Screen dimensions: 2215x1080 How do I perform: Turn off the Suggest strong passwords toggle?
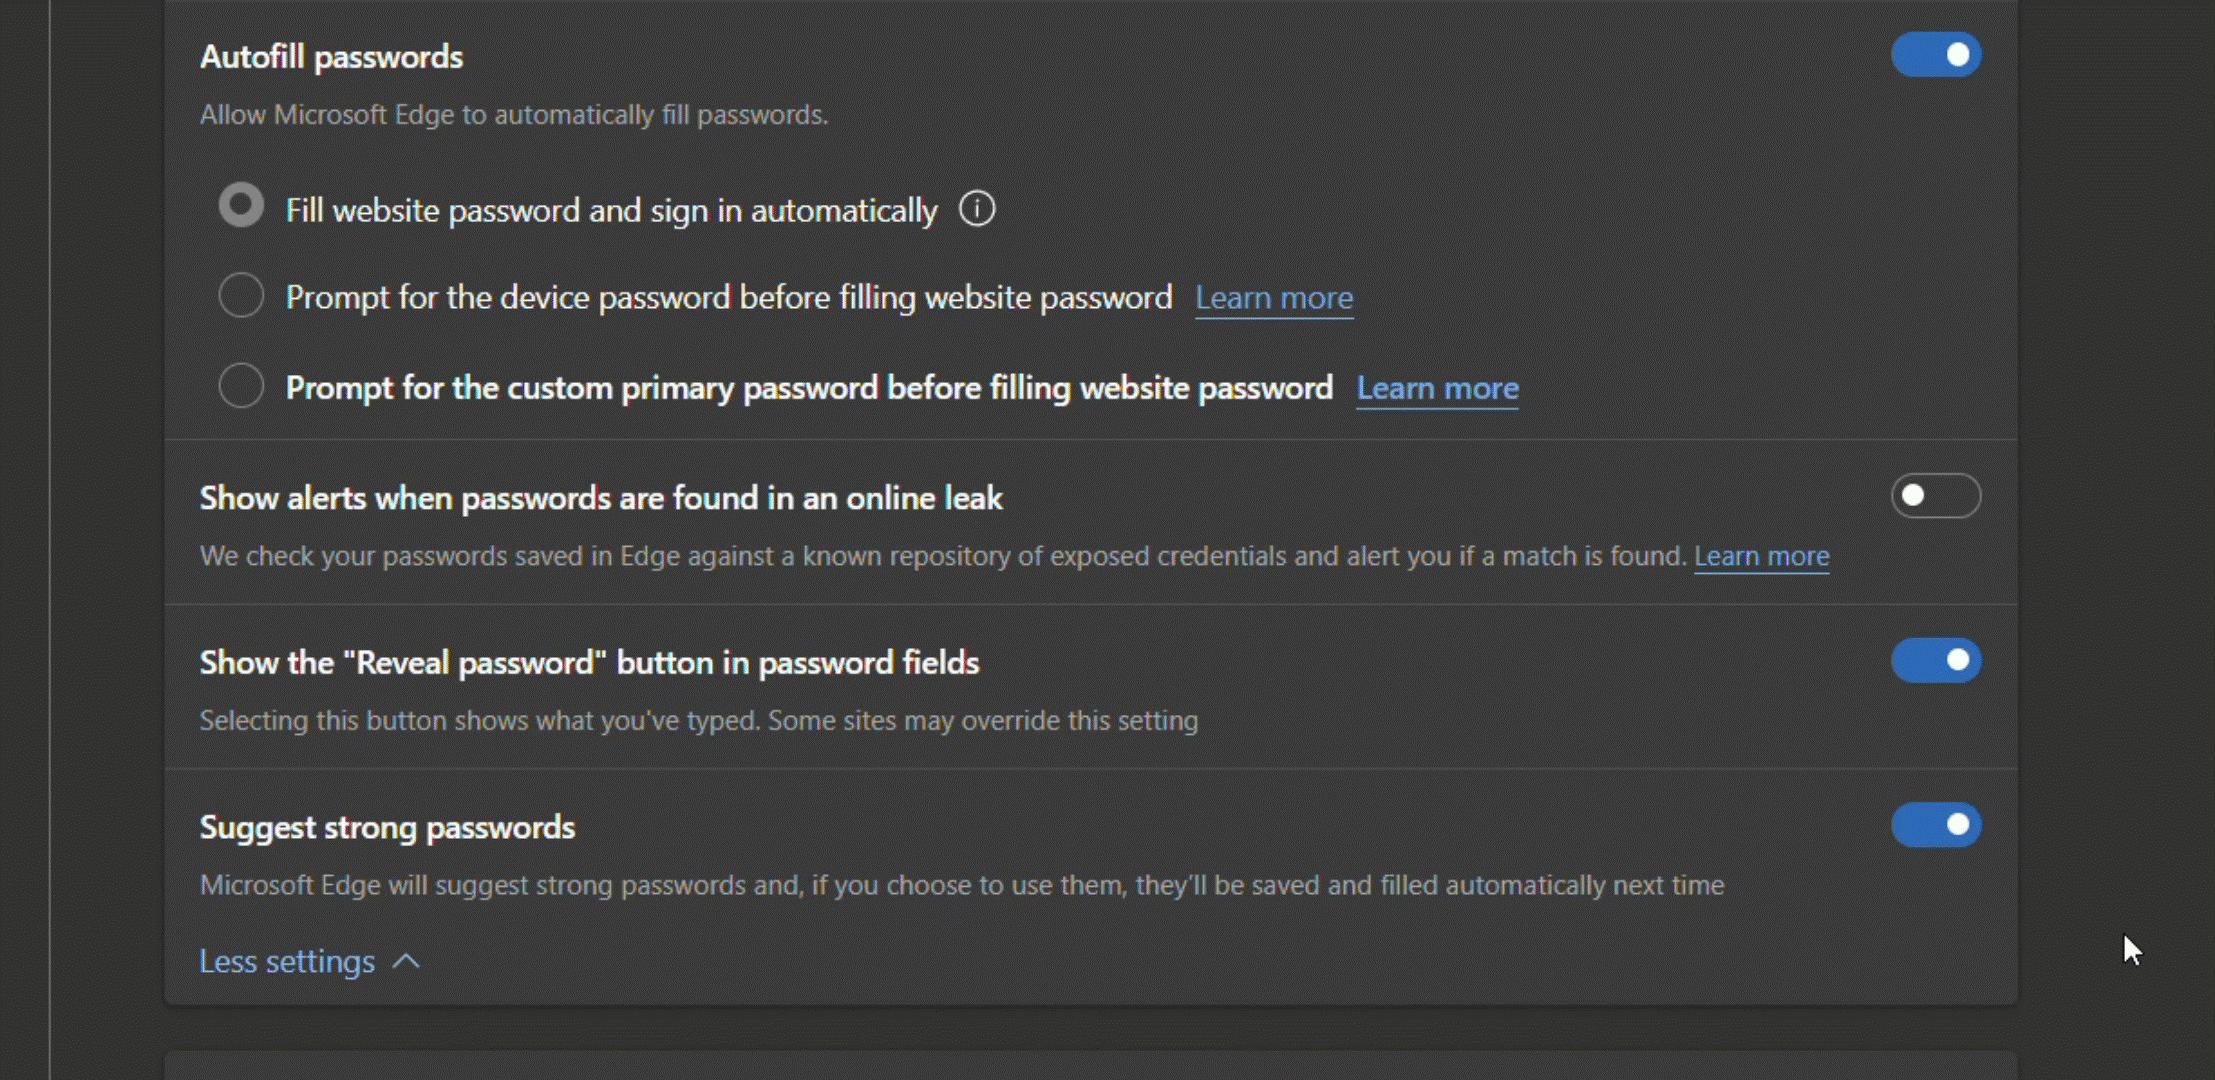coord(1935,825)
